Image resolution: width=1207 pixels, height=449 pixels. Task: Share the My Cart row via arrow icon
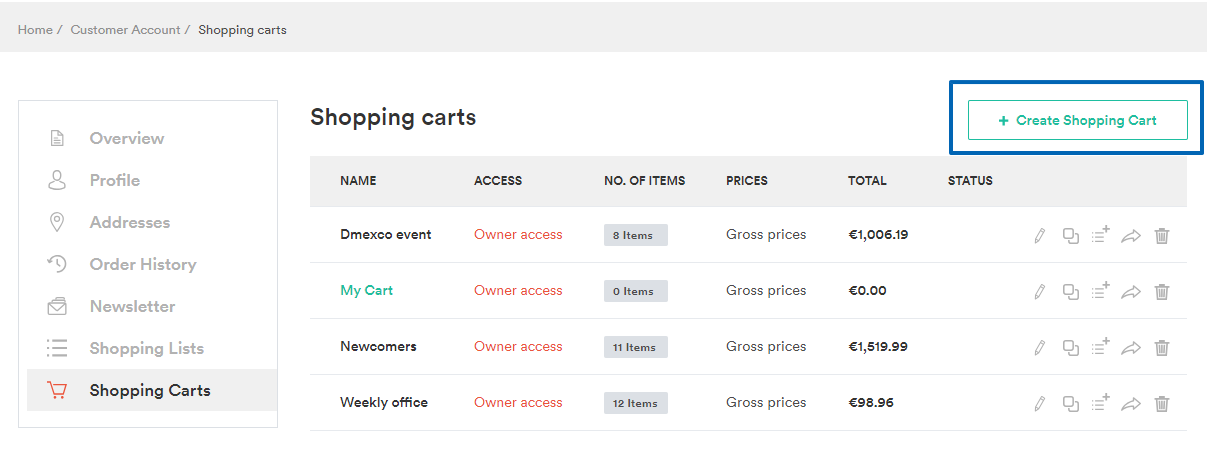pyautogui.click(x=1131, y=292)
